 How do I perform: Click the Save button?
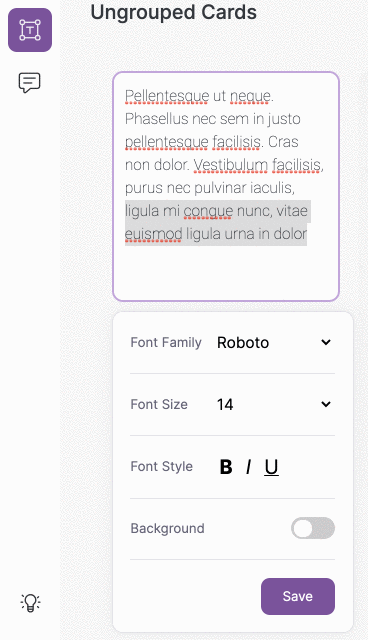pos(298,596)
